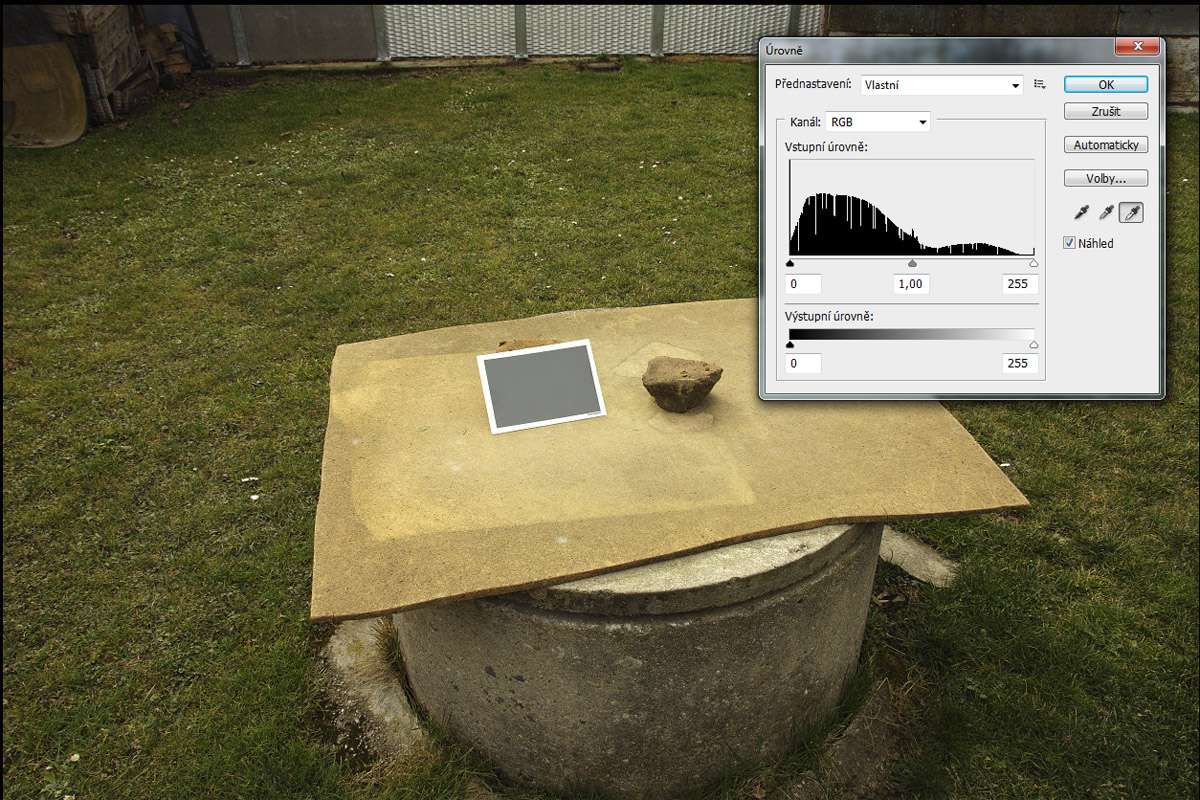1200x800 pixels.
Task: Apply Automaticky auto levels
Action: 1105,145
